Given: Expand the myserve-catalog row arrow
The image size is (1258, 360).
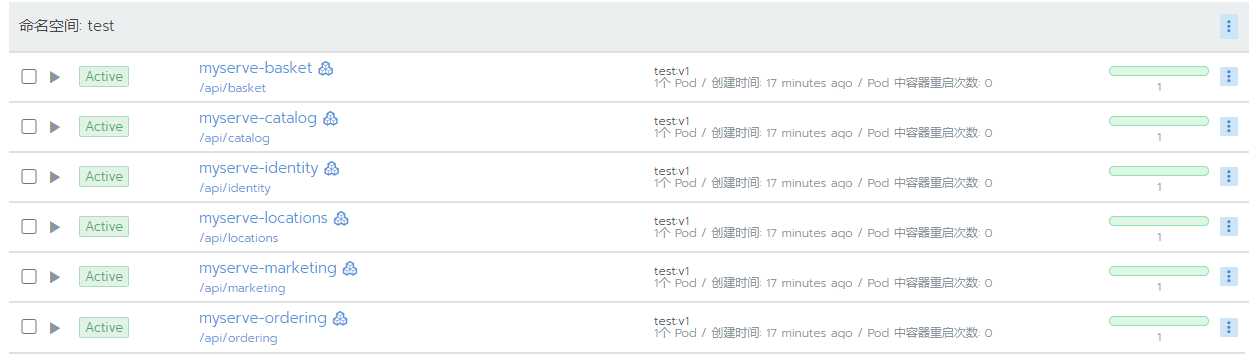Looking at the screenshot, I should point(55,127).
